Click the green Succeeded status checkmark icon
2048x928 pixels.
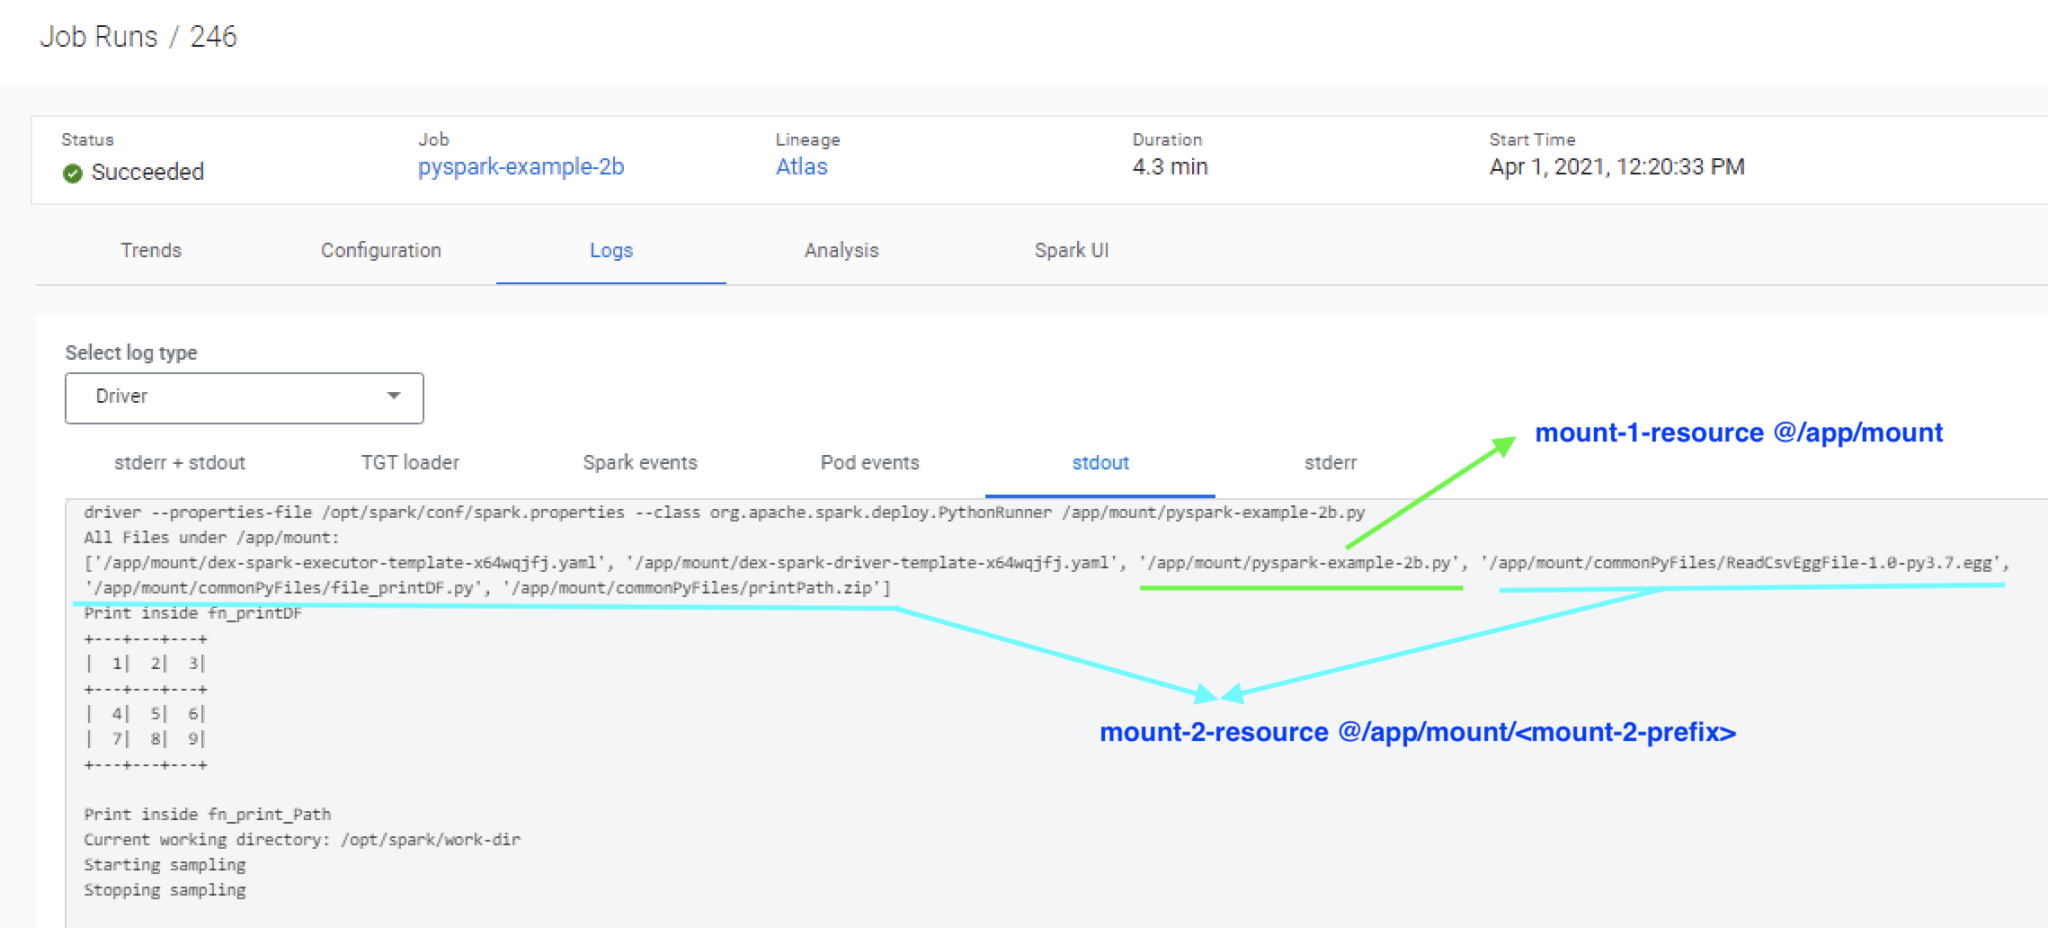click(72, 173)
